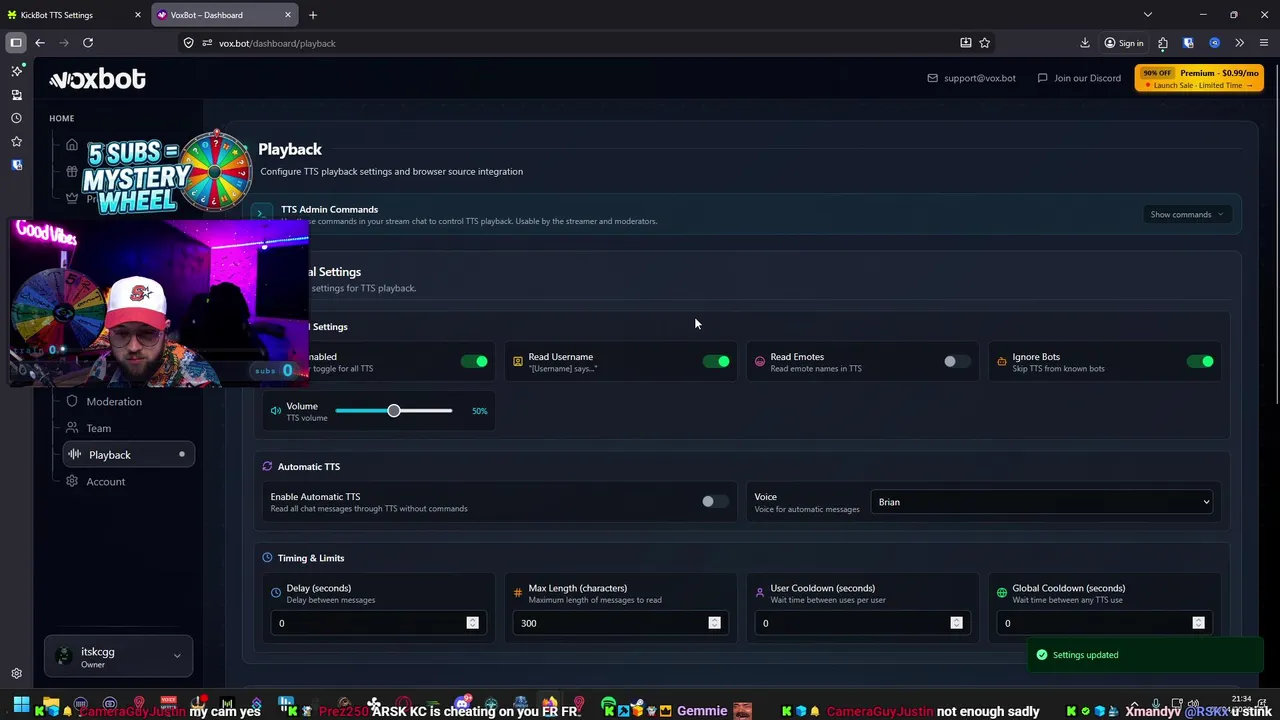Open the browser downloads arrow icon
Viewport: 1280px width, 720px height.
pos(1085,43)
